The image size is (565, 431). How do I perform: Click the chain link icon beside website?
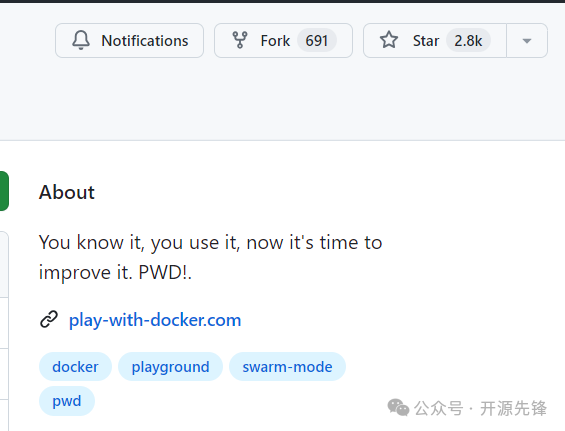(x=49, y=319)
